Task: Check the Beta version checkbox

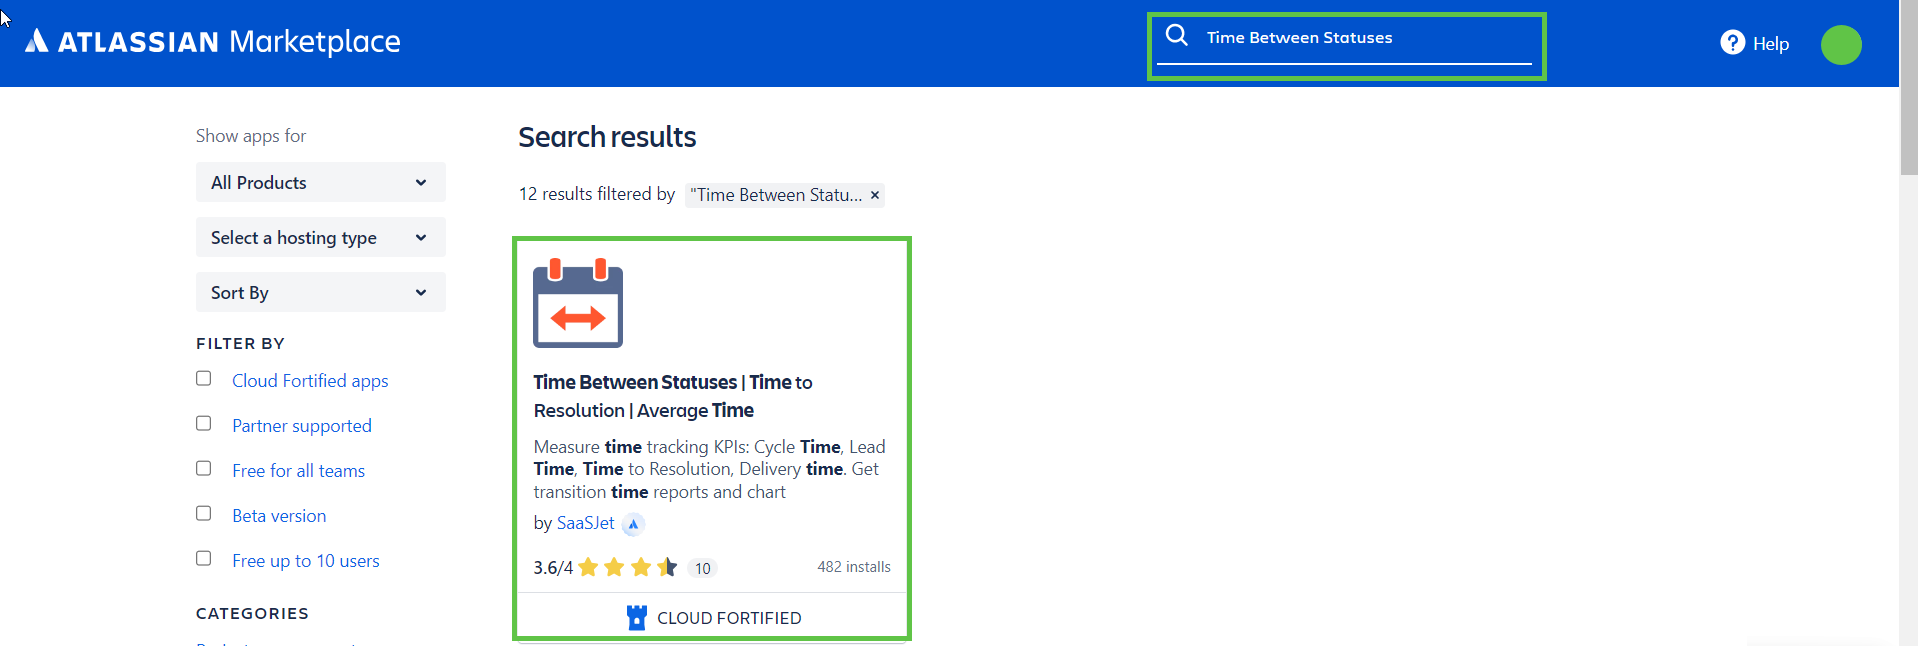Action: pos(204,513)
